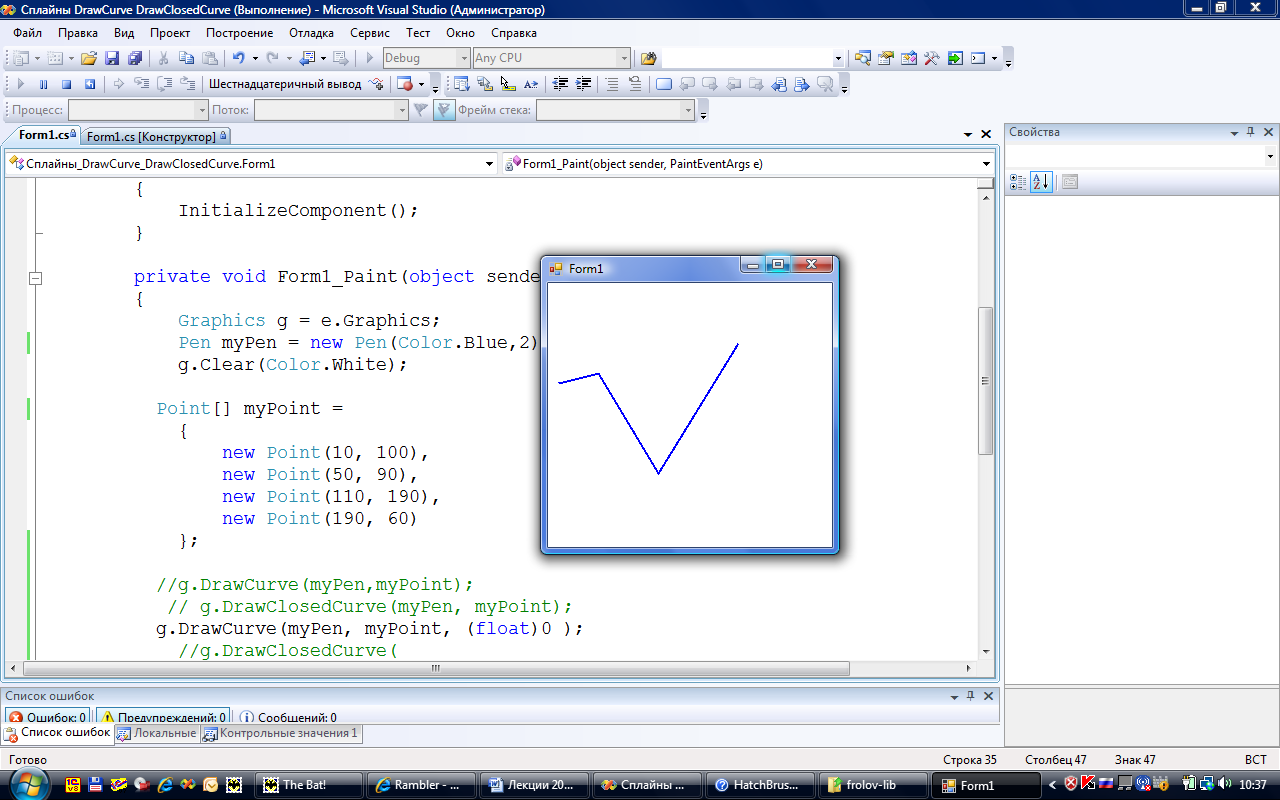This screenshot has height=800, width=1280.
Task: Toggle the Сообщений: 0 messages filter
Action: pos(288,717)
